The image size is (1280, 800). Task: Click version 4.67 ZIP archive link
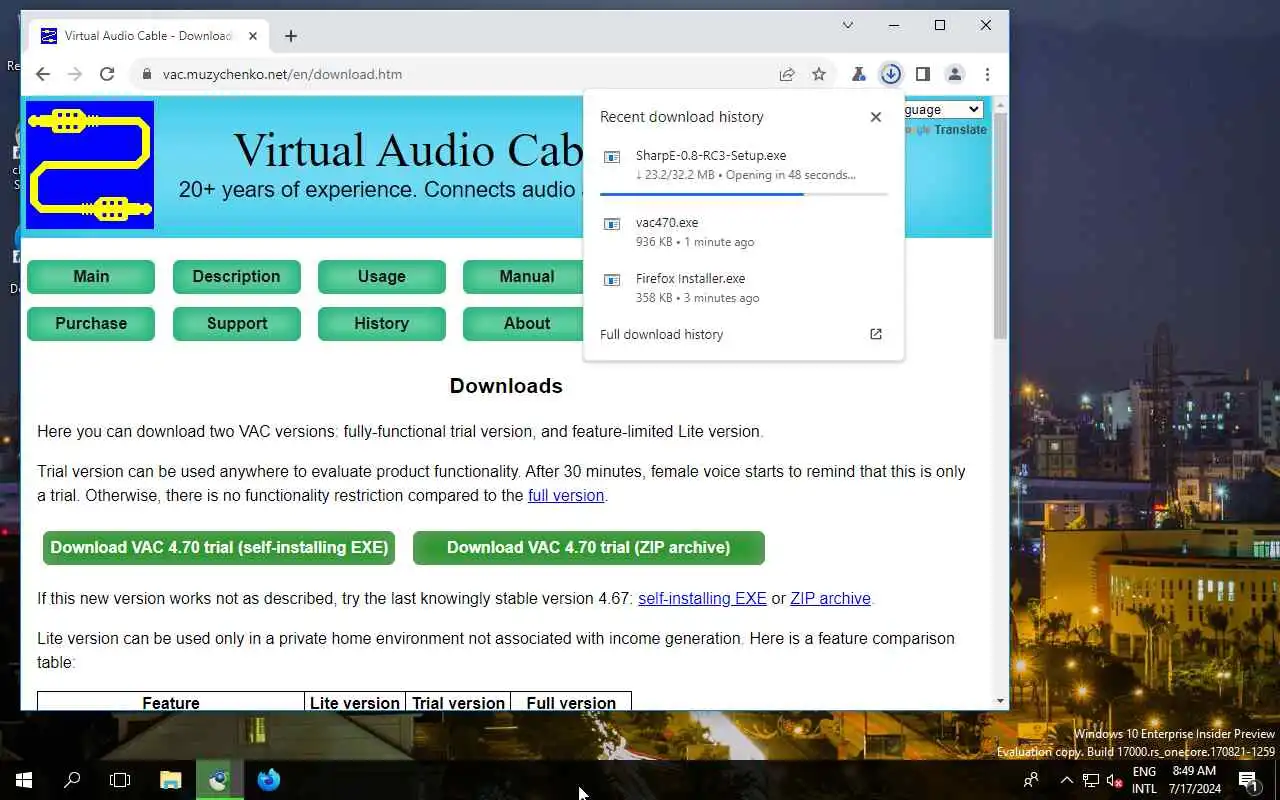pos(830,599)
